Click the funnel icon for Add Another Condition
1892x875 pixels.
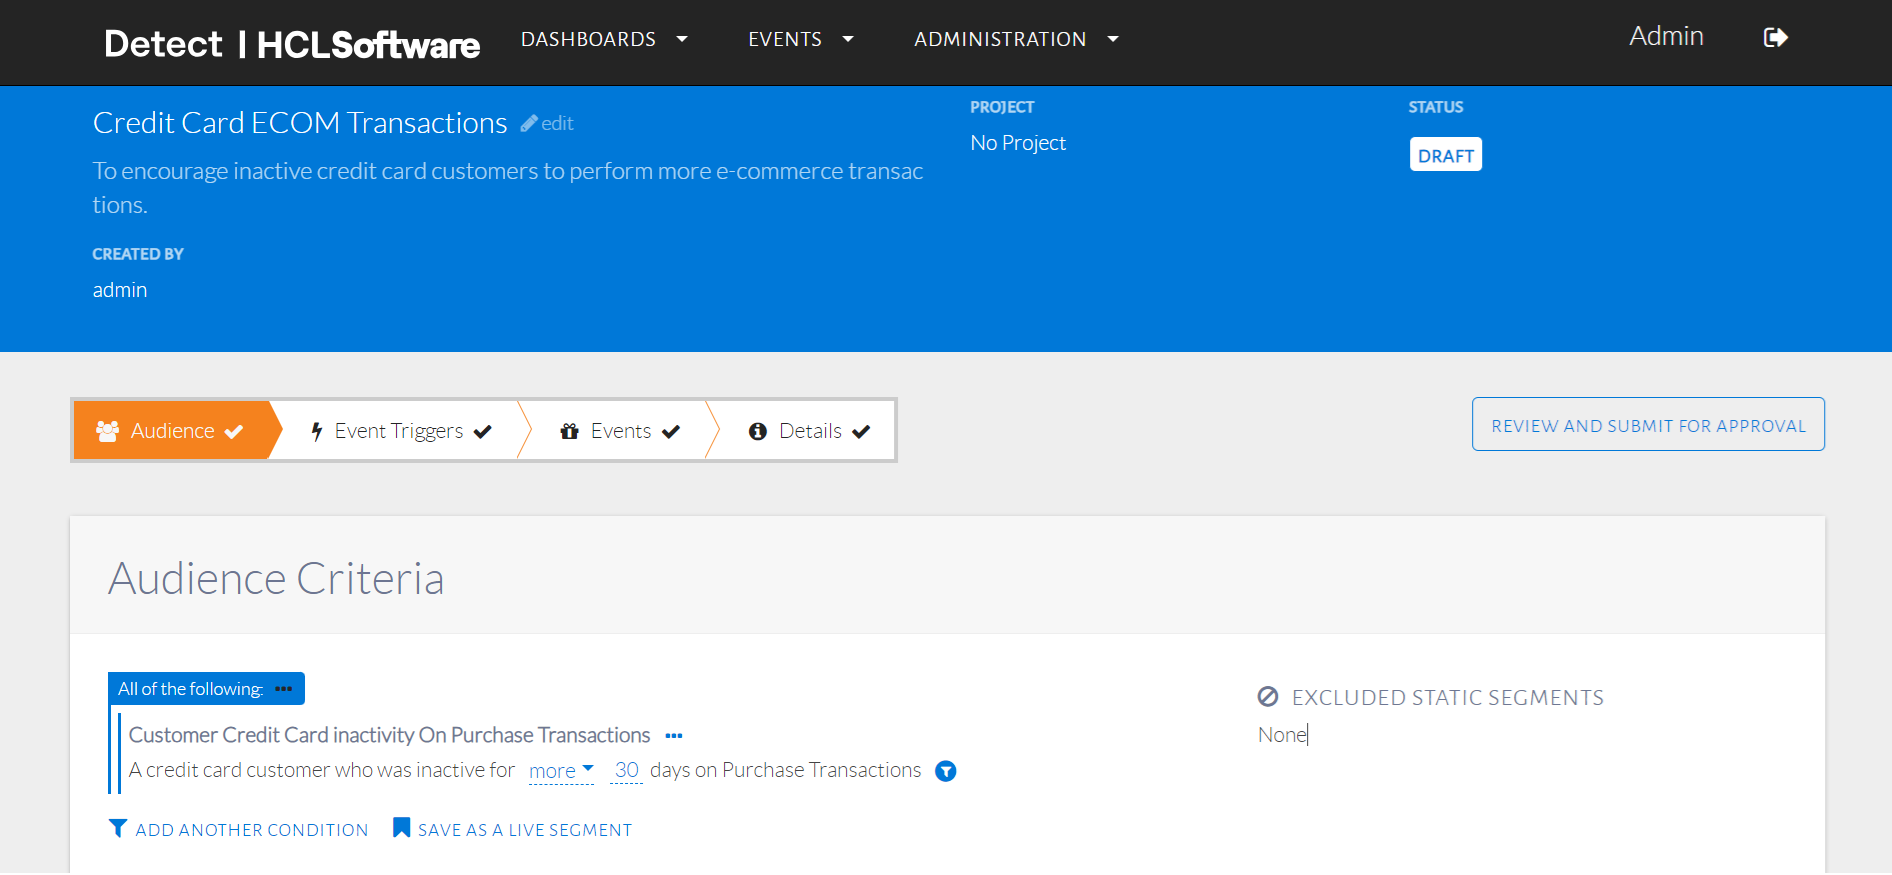click(x=118, y=829)
